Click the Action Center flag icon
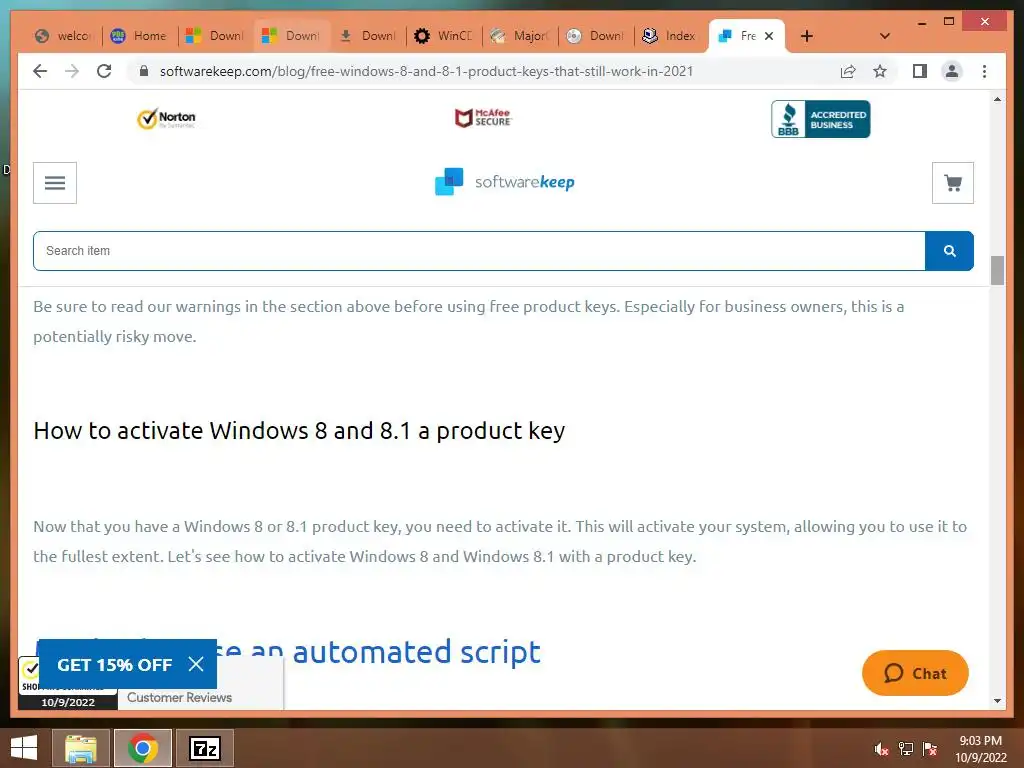This screenshot has height=768, width=1024. point(929,749)
